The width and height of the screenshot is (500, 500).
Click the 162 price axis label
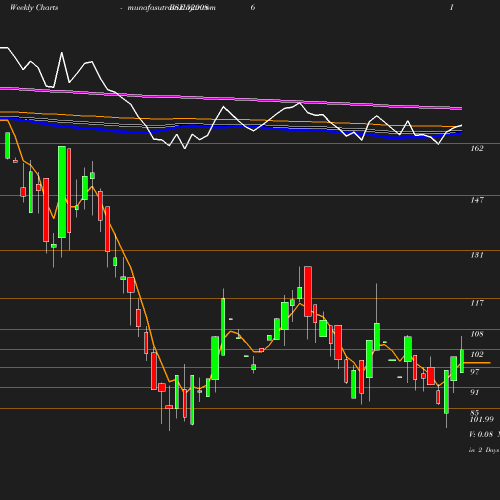point(477,149)
